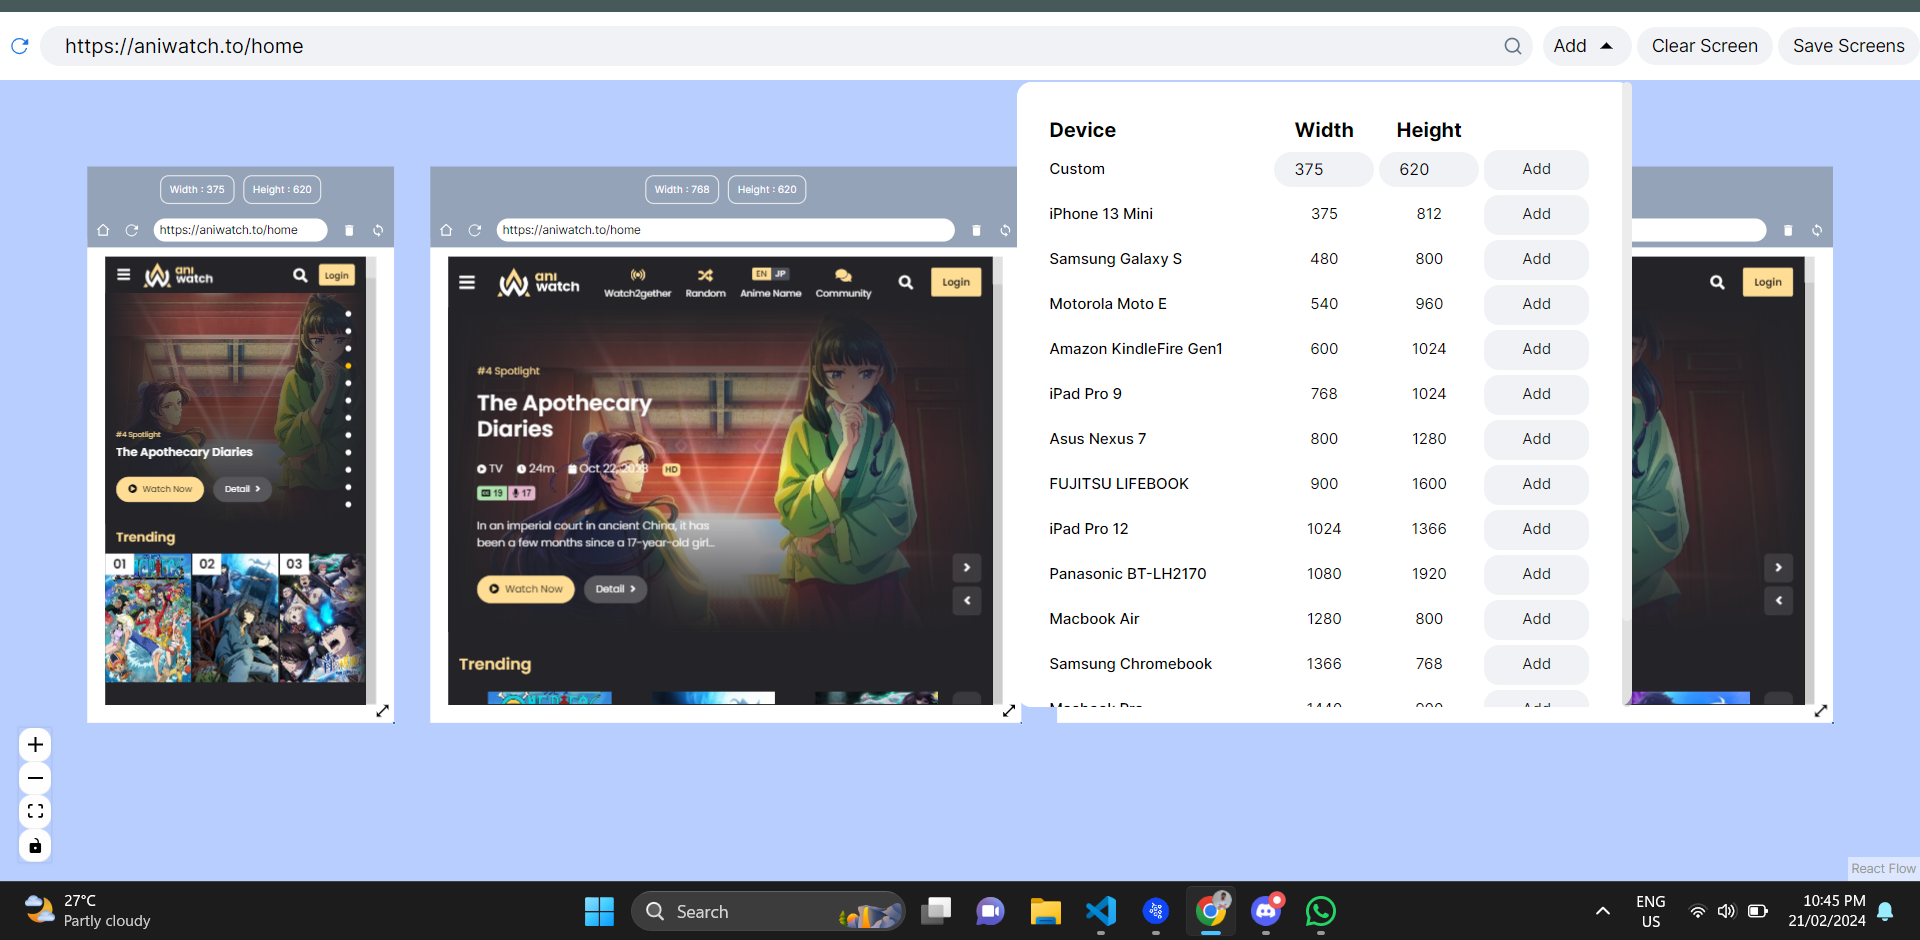
Task: Click search icon in 768 preview
Action: [x=905, y=282]
